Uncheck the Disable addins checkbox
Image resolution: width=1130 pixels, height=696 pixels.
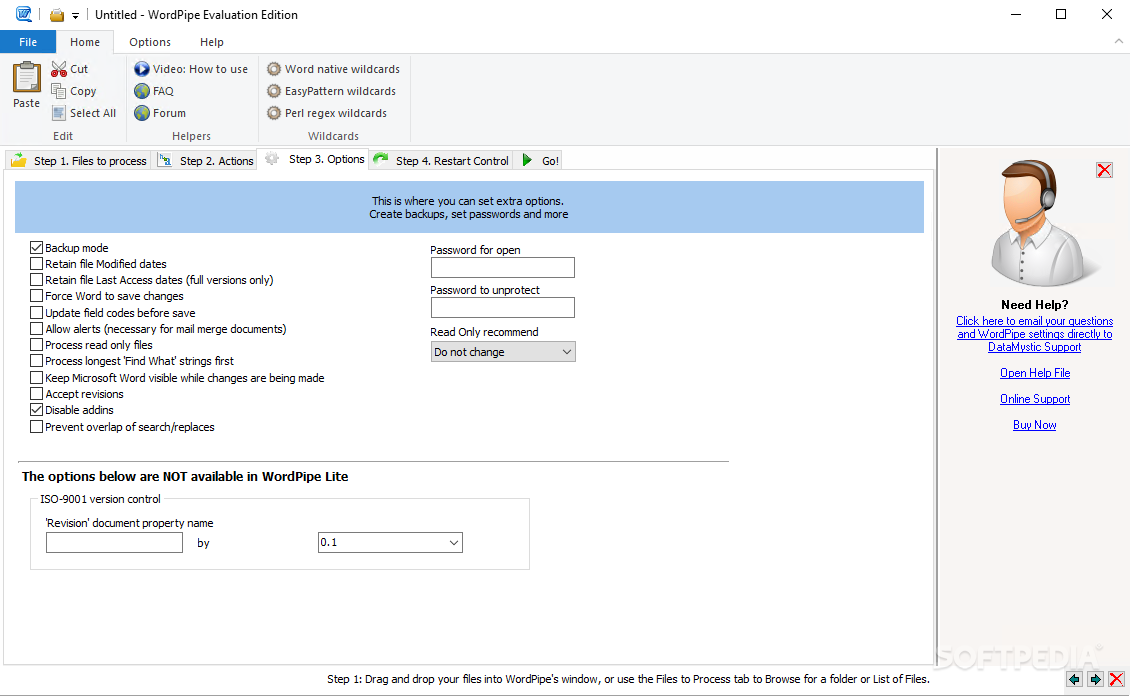37,410
